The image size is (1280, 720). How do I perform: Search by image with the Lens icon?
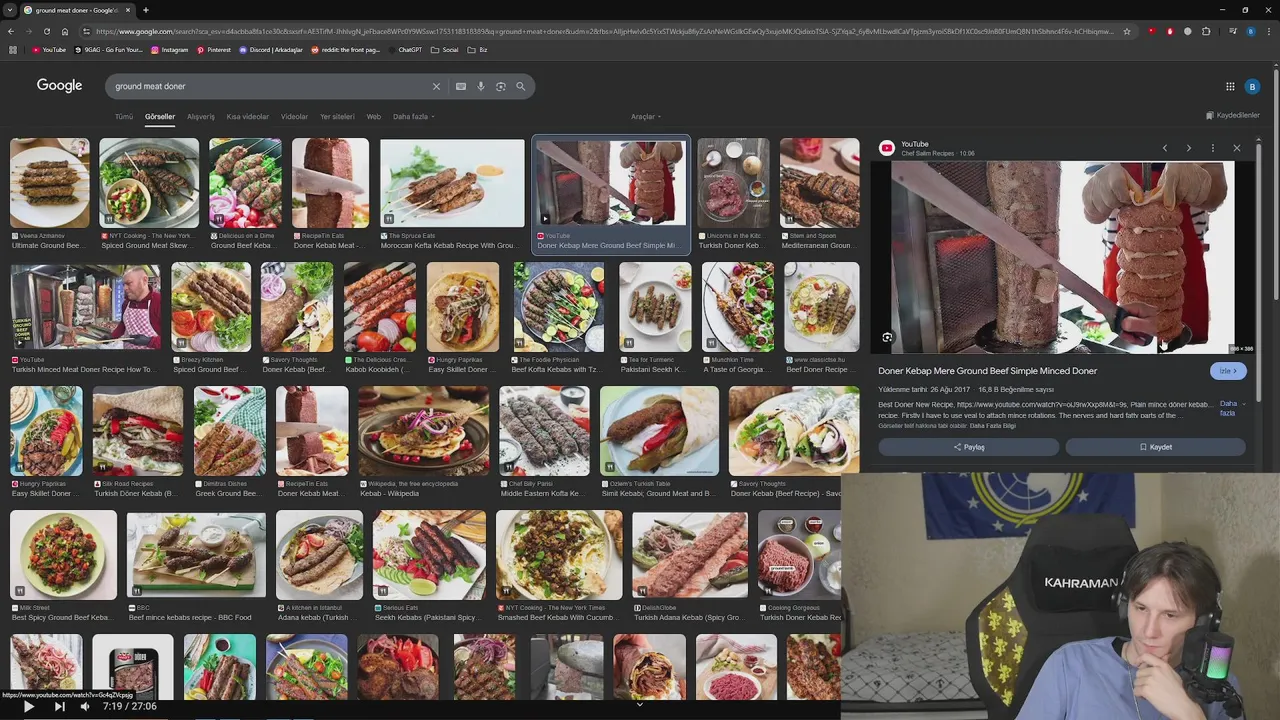[x=501, y=86]
